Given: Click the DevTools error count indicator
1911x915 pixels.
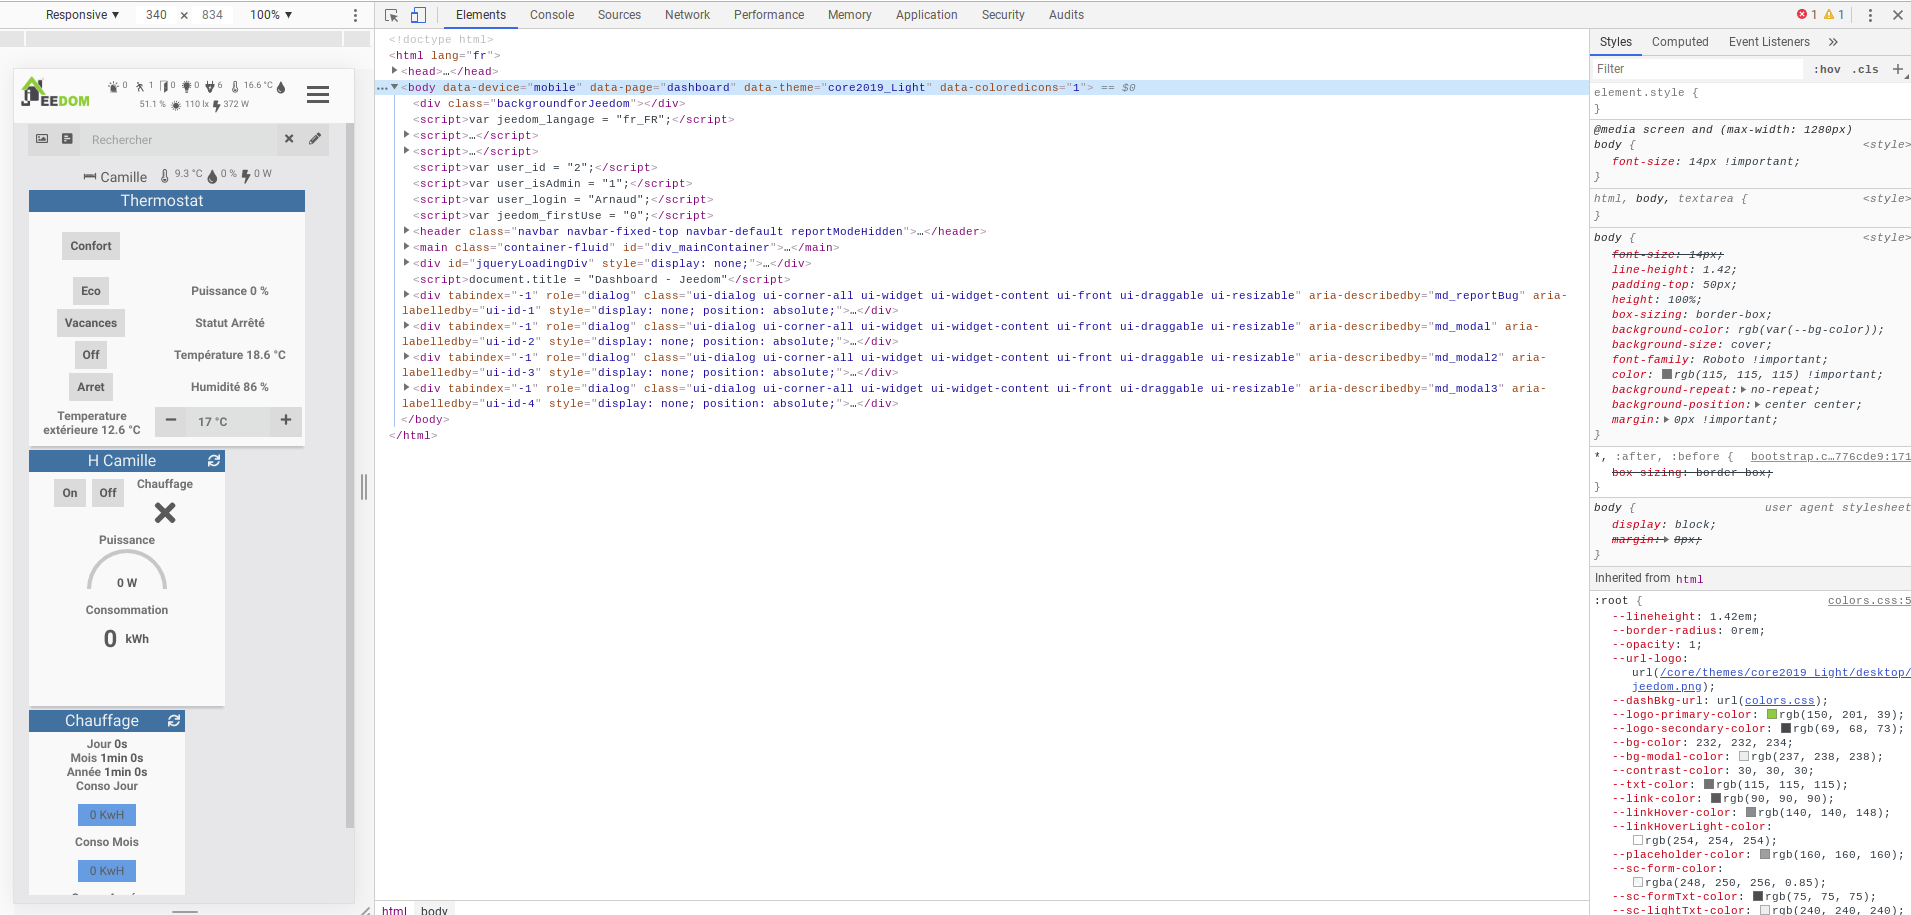Looking at the screenshot, I should (x=1807, y=15).
